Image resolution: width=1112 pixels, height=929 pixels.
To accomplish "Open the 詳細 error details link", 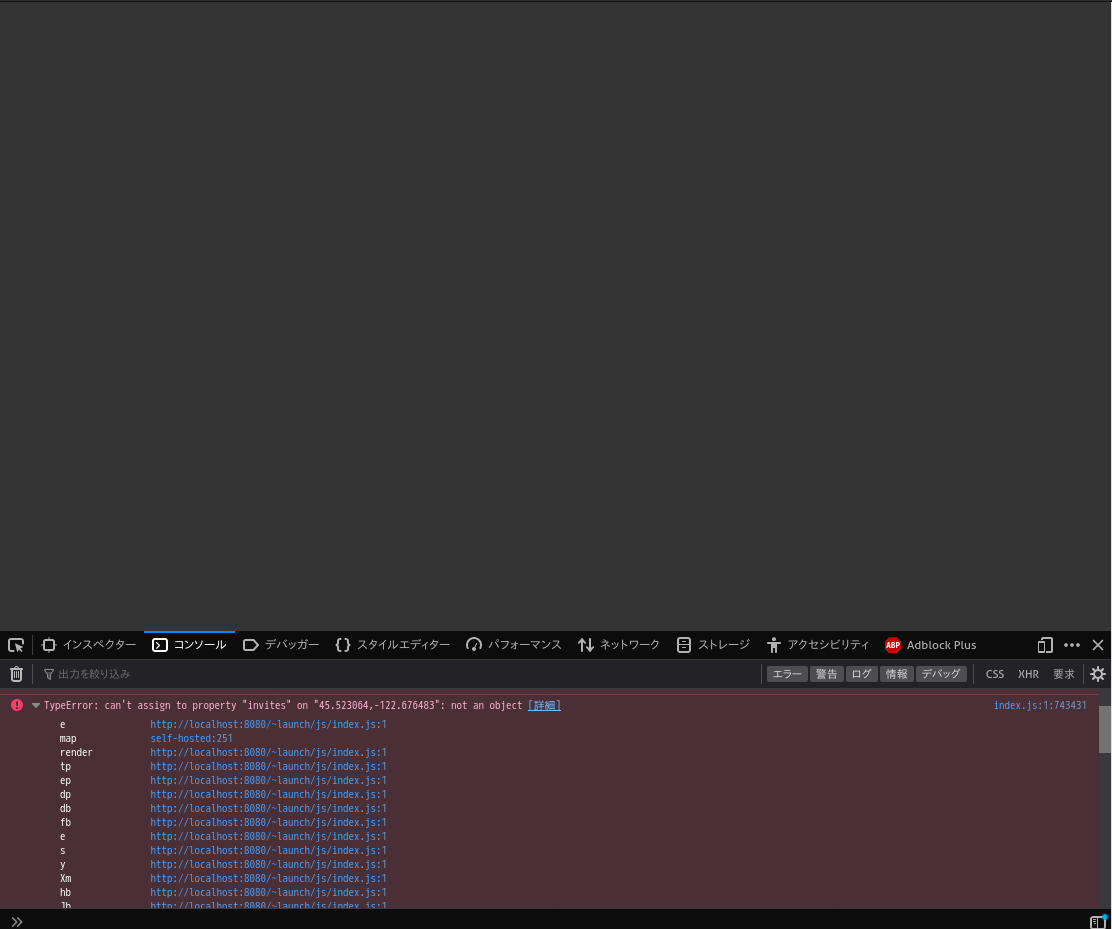I will tap(543, 705).
